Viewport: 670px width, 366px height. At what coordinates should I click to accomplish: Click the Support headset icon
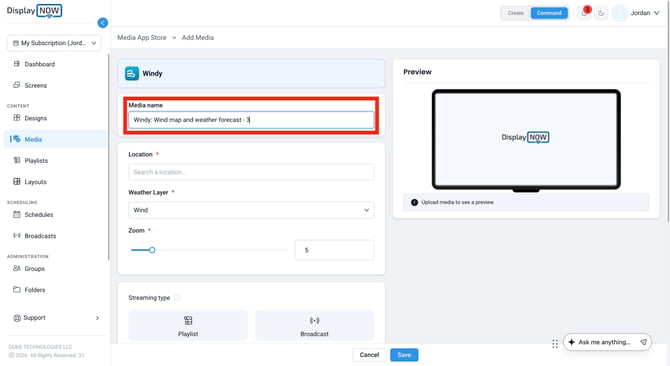point(17,318)
